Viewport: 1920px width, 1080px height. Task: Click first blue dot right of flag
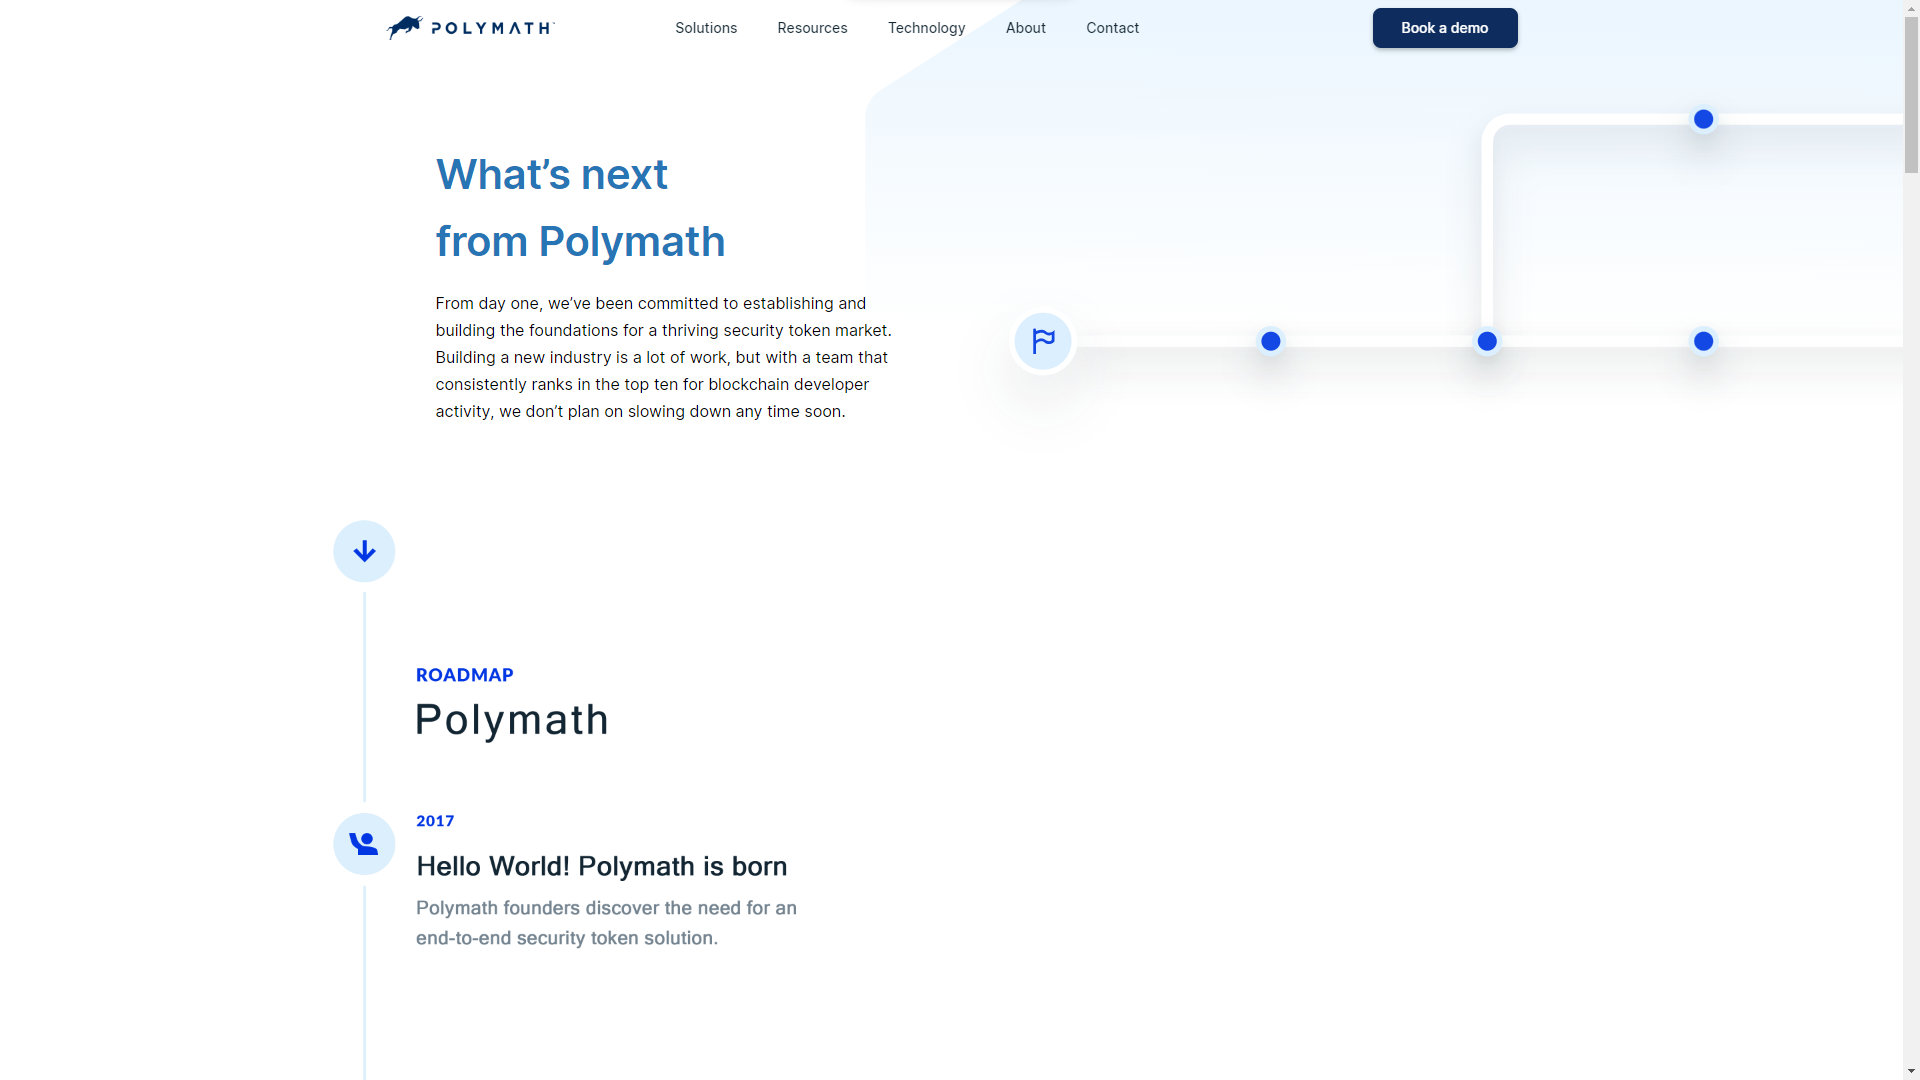(1270, 342)
